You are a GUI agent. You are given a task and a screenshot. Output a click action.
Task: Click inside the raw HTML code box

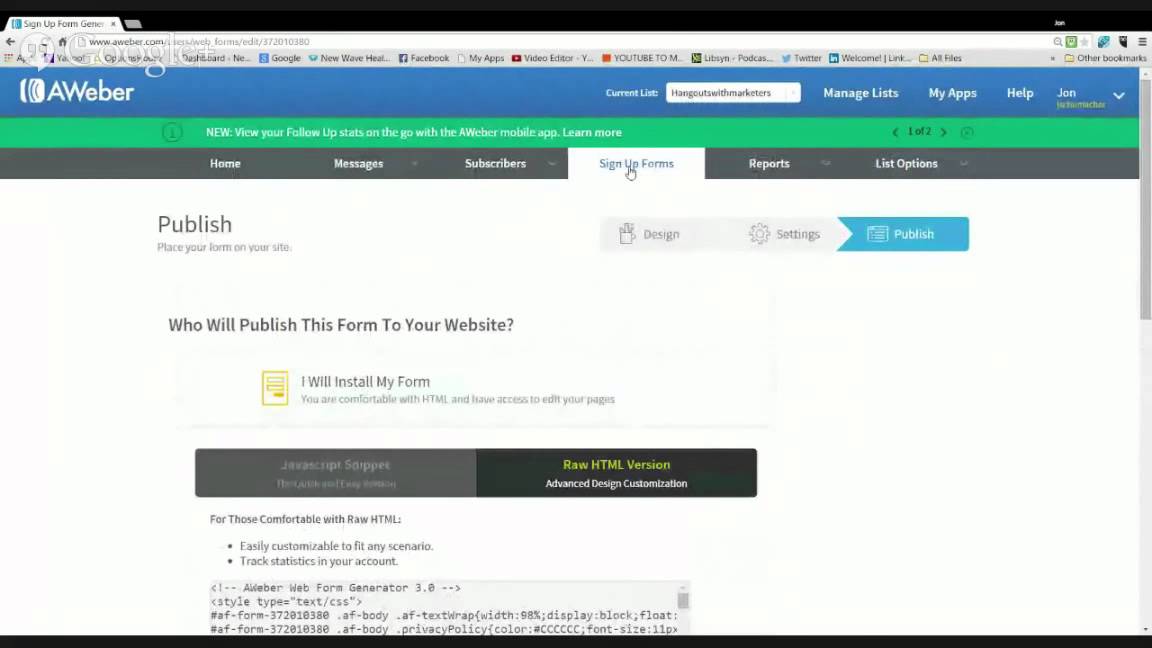tap(444, 608)
